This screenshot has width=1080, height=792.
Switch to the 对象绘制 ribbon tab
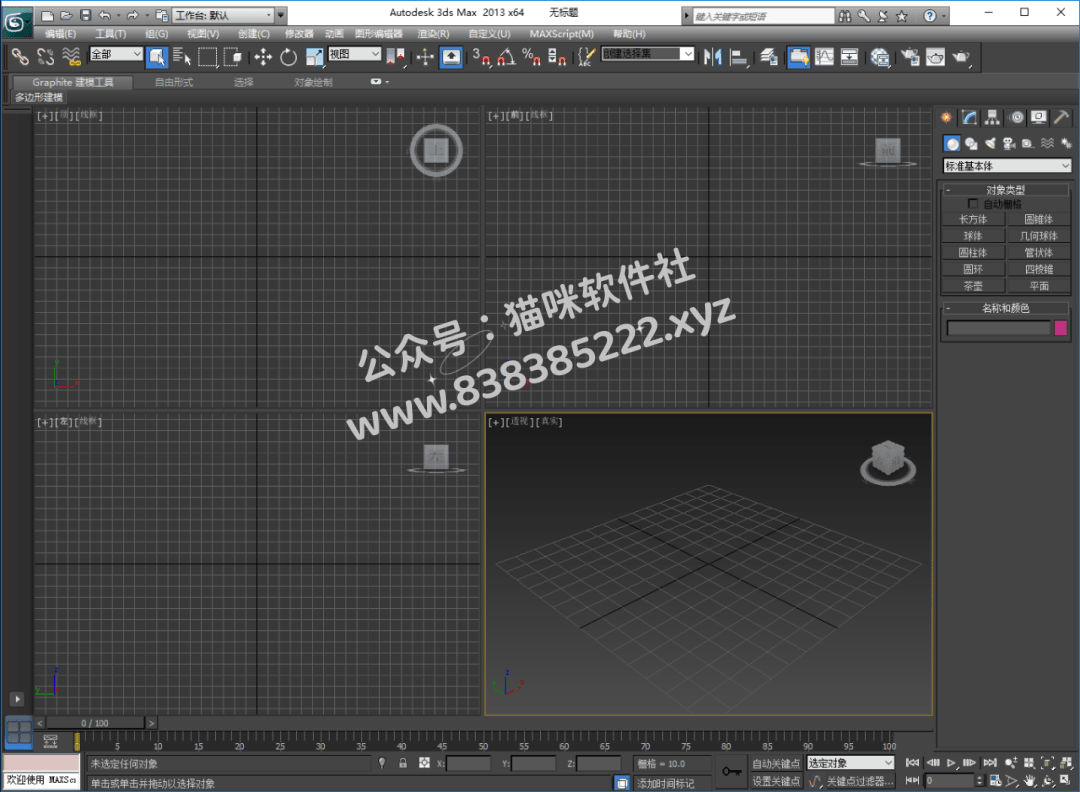click(x=313, y=82)
